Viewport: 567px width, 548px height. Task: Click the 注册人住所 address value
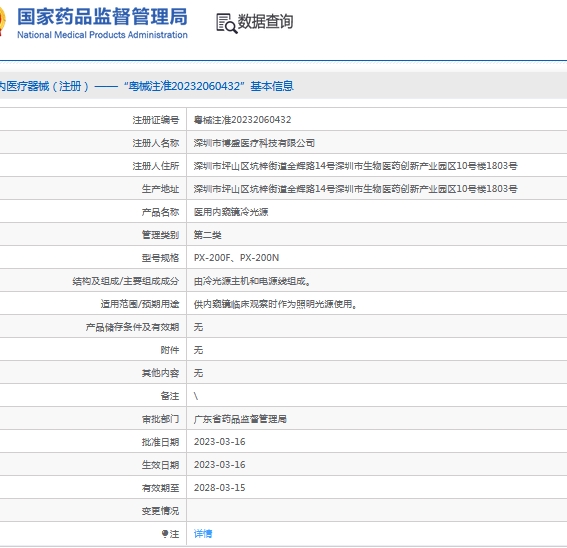(355, 166)
